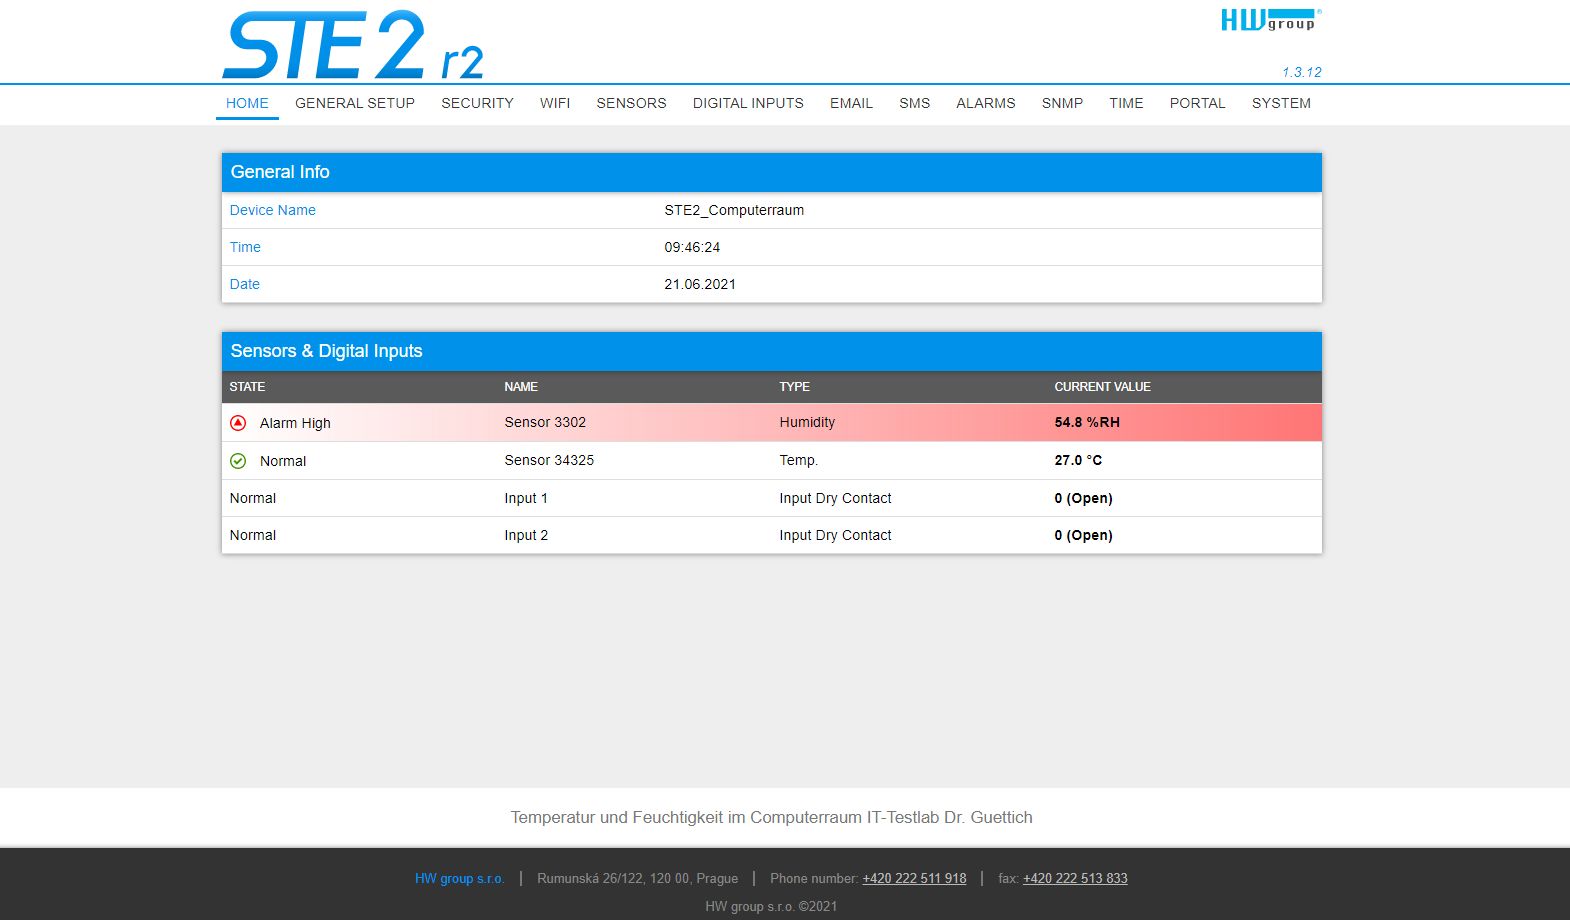Open the Email configuration tab
The image size is (1570, 920).
tap(851, 103)
